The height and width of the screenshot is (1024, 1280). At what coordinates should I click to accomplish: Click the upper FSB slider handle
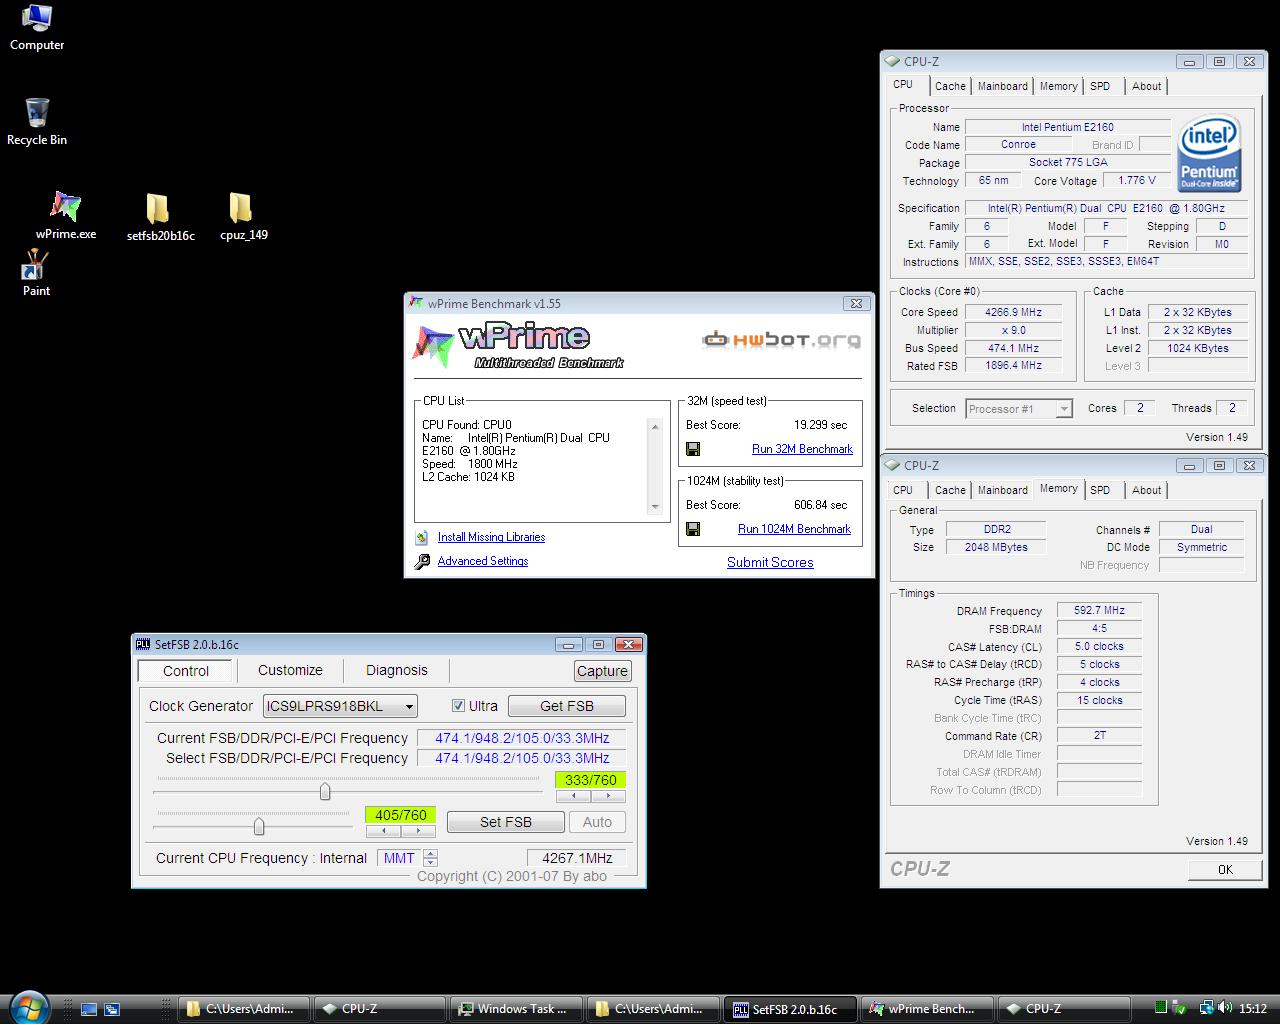point(325,792)
